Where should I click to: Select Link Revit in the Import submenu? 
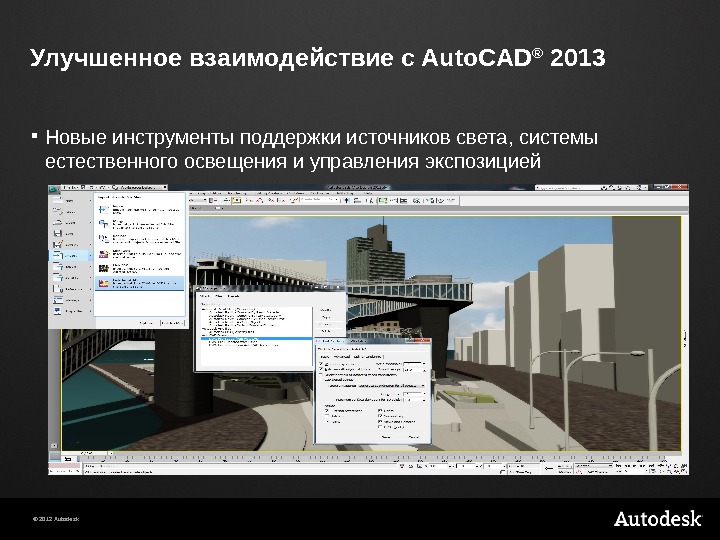140,253
